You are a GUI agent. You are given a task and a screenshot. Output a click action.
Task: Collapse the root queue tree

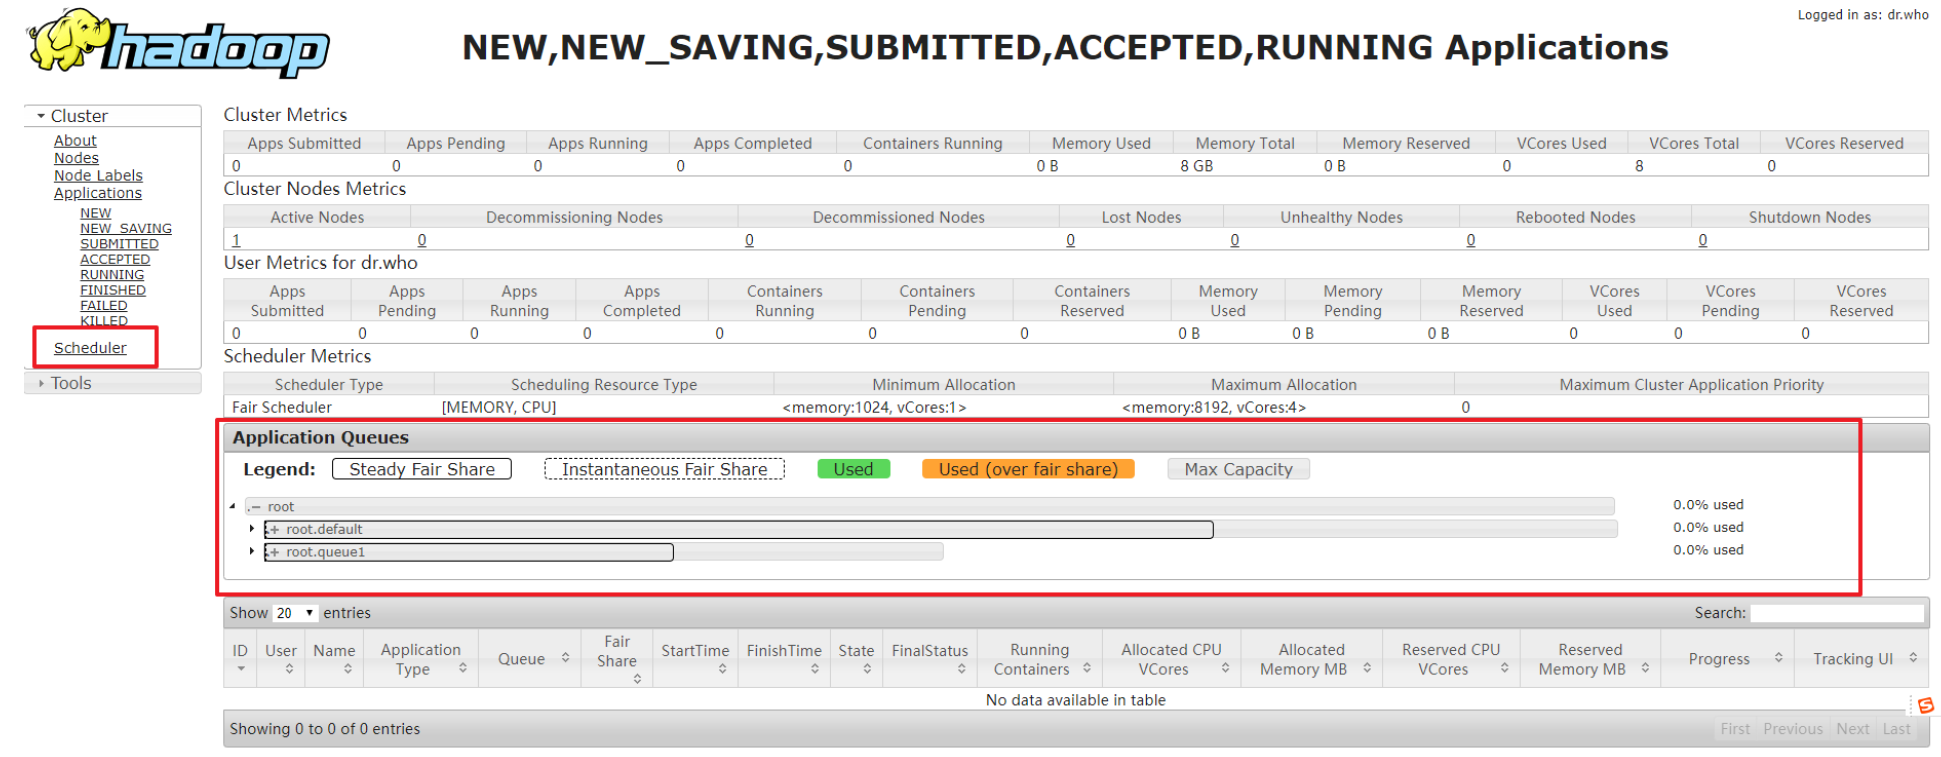tap(233, 507)
